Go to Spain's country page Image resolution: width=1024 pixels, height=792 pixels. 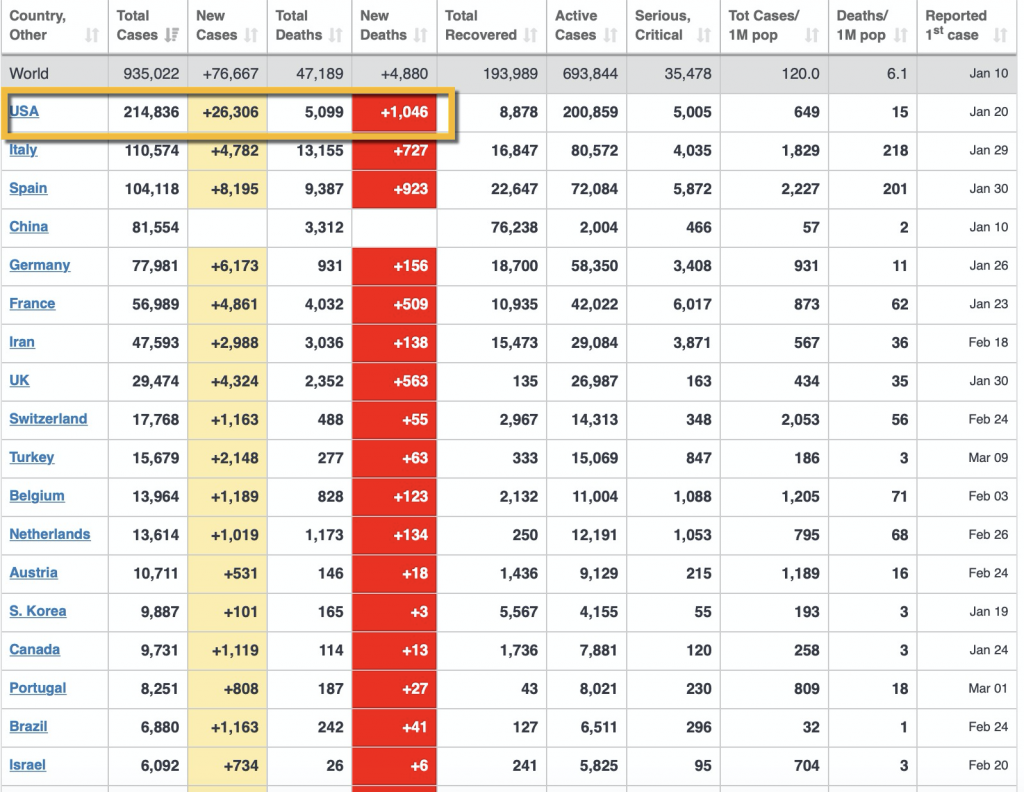pyautogui.click(x=28, y=188)
